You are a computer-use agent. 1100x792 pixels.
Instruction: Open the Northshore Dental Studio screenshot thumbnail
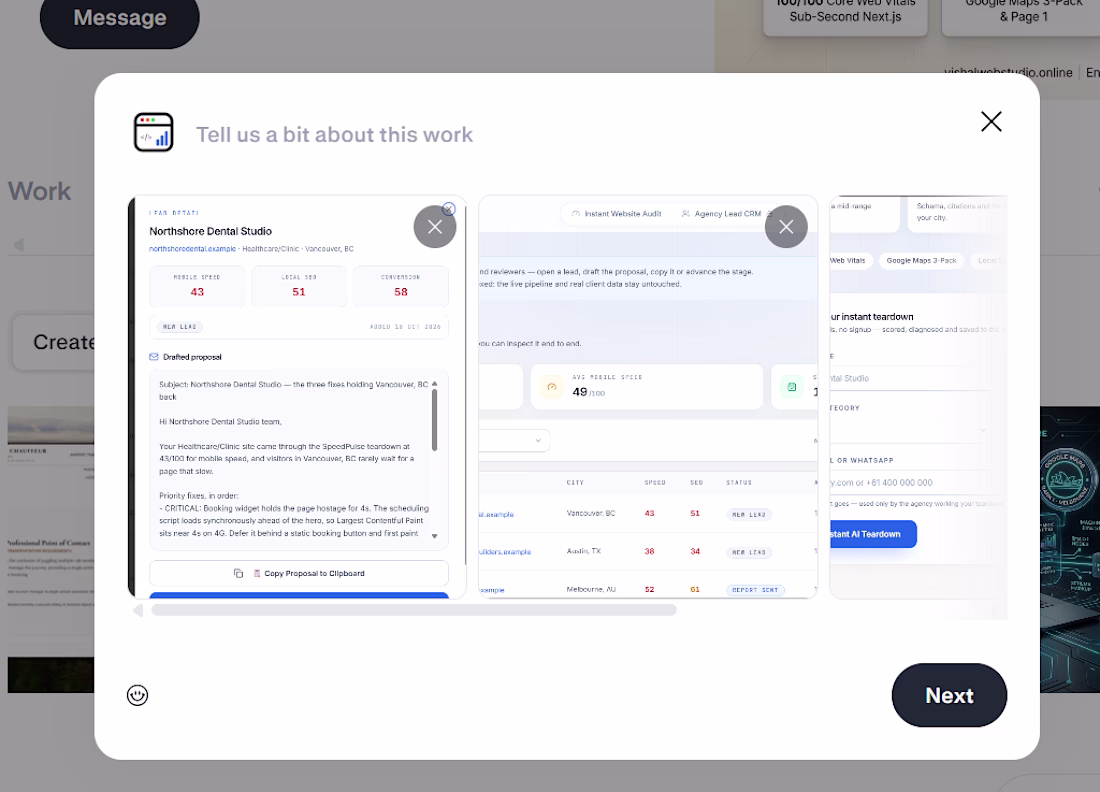(x=297, y=397)
